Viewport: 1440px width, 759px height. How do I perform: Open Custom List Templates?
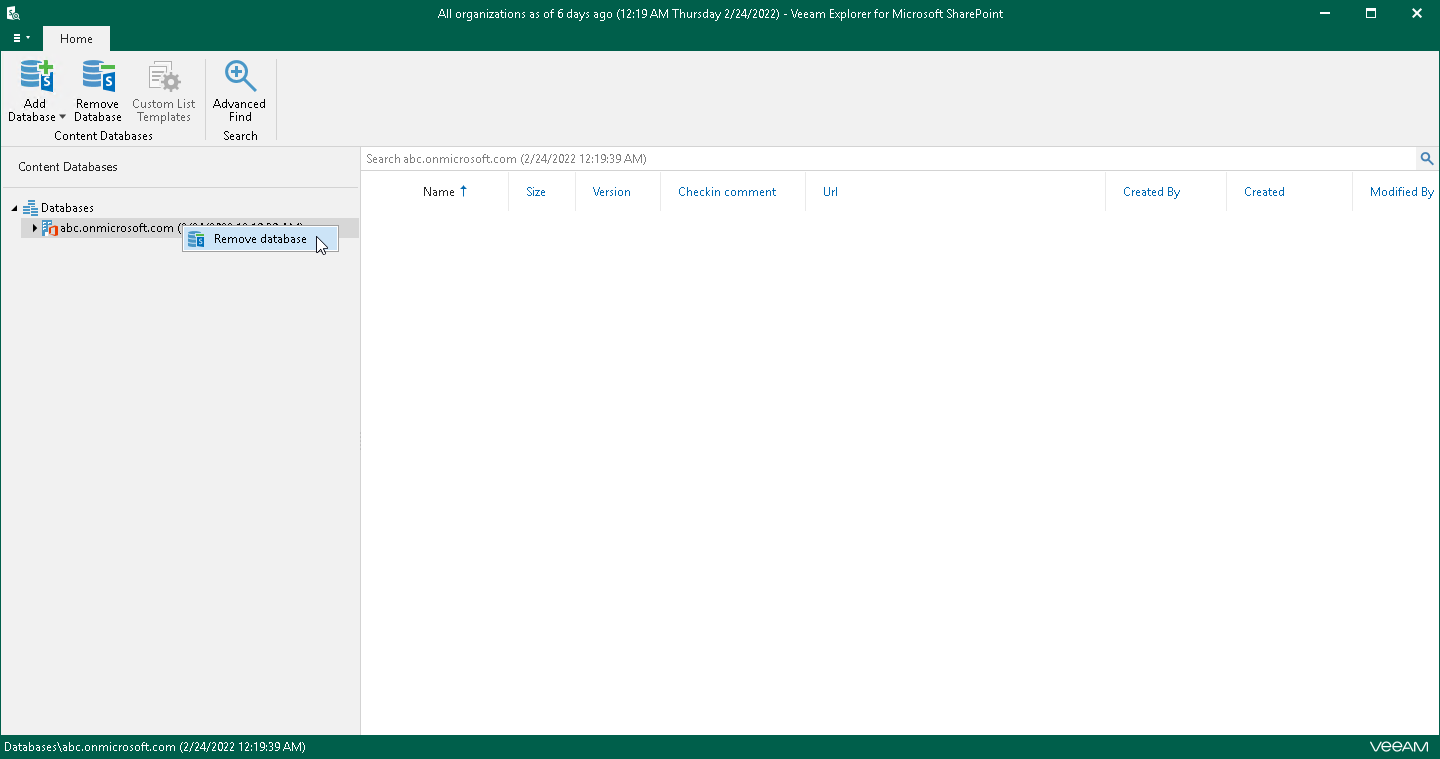point(164,92)
